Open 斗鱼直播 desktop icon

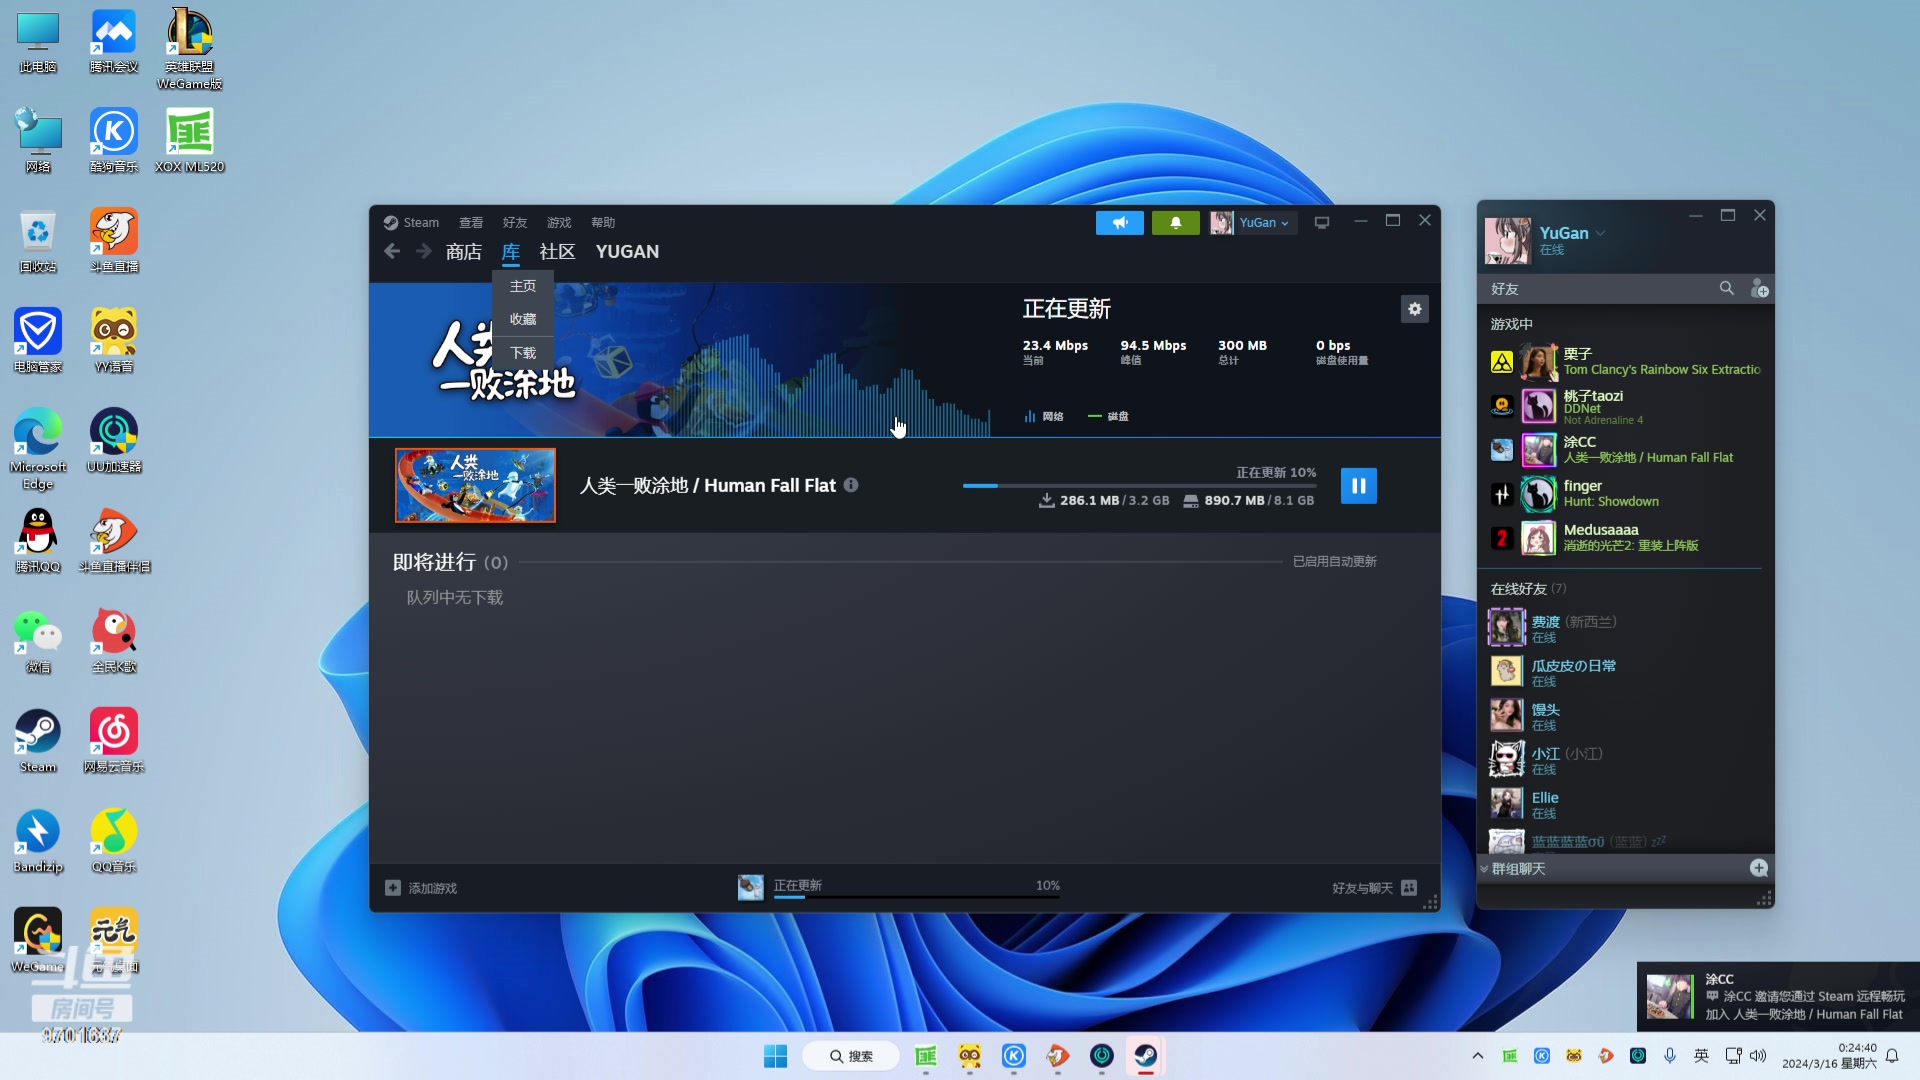pos(114,240)
